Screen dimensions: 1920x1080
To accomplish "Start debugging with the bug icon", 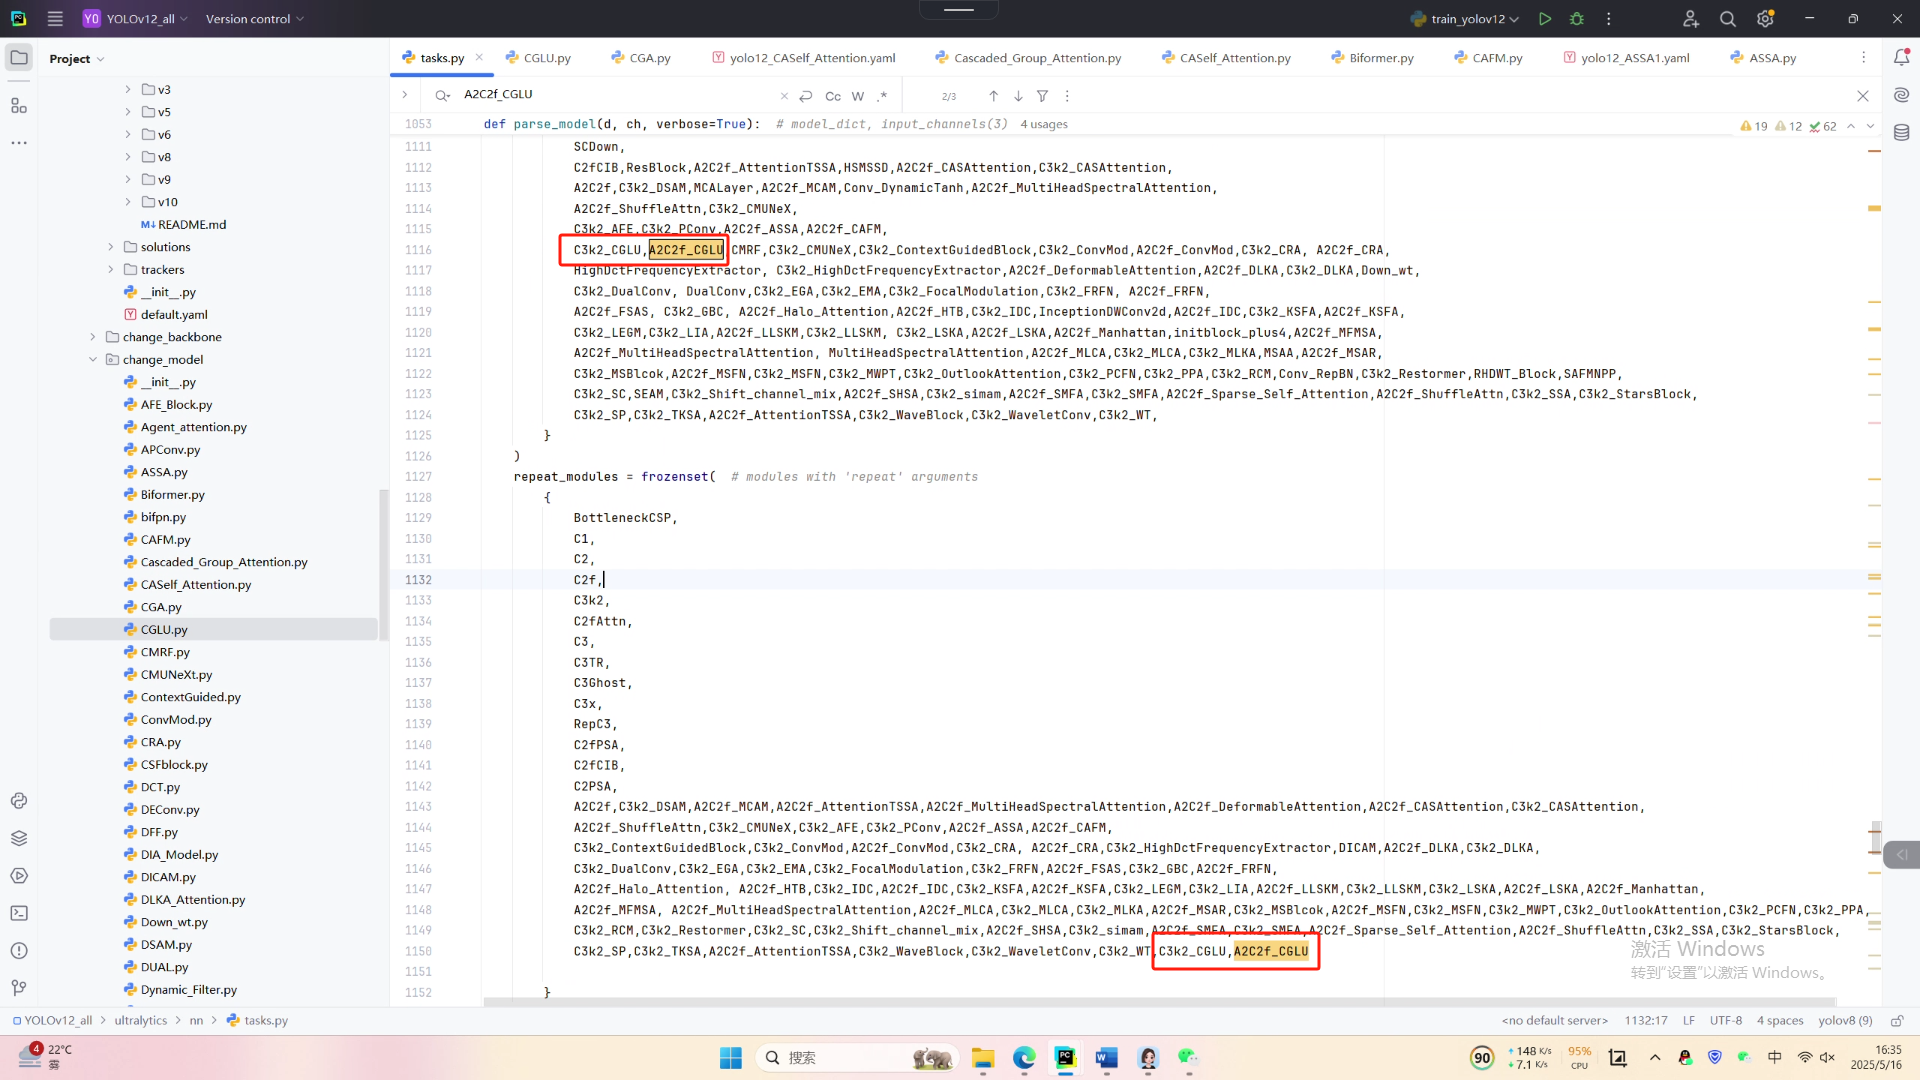I will coord(1577,19).
